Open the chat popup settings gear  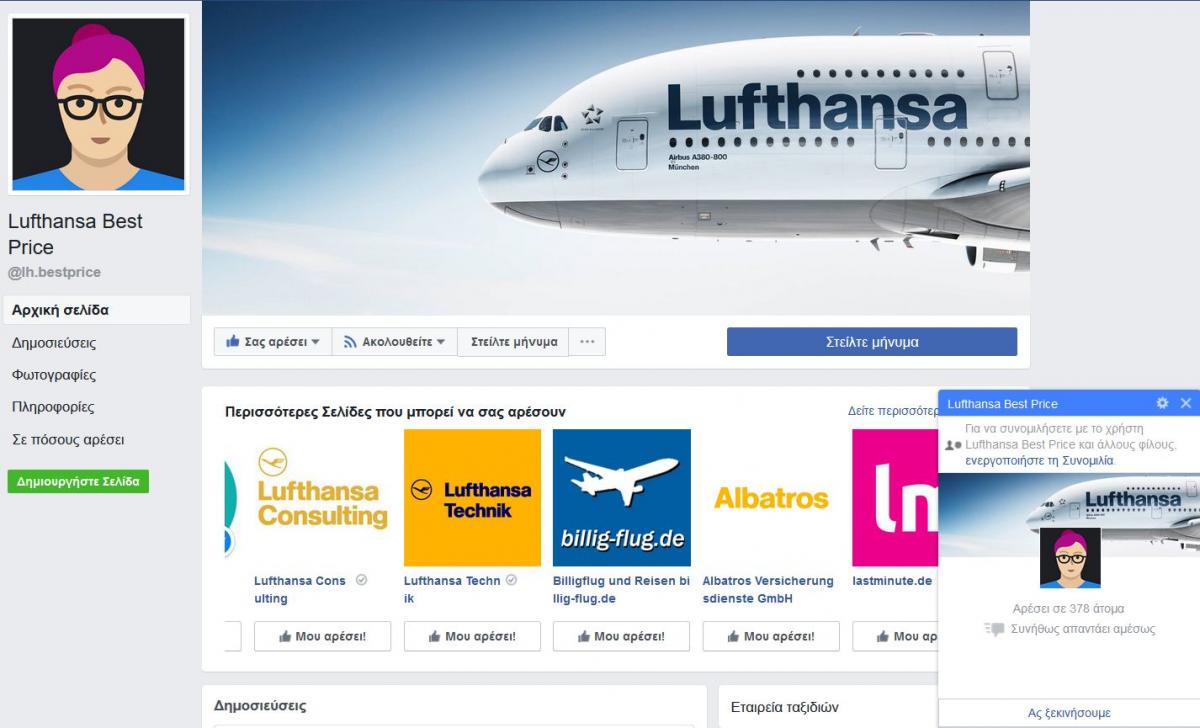[x=1162, y=403]
